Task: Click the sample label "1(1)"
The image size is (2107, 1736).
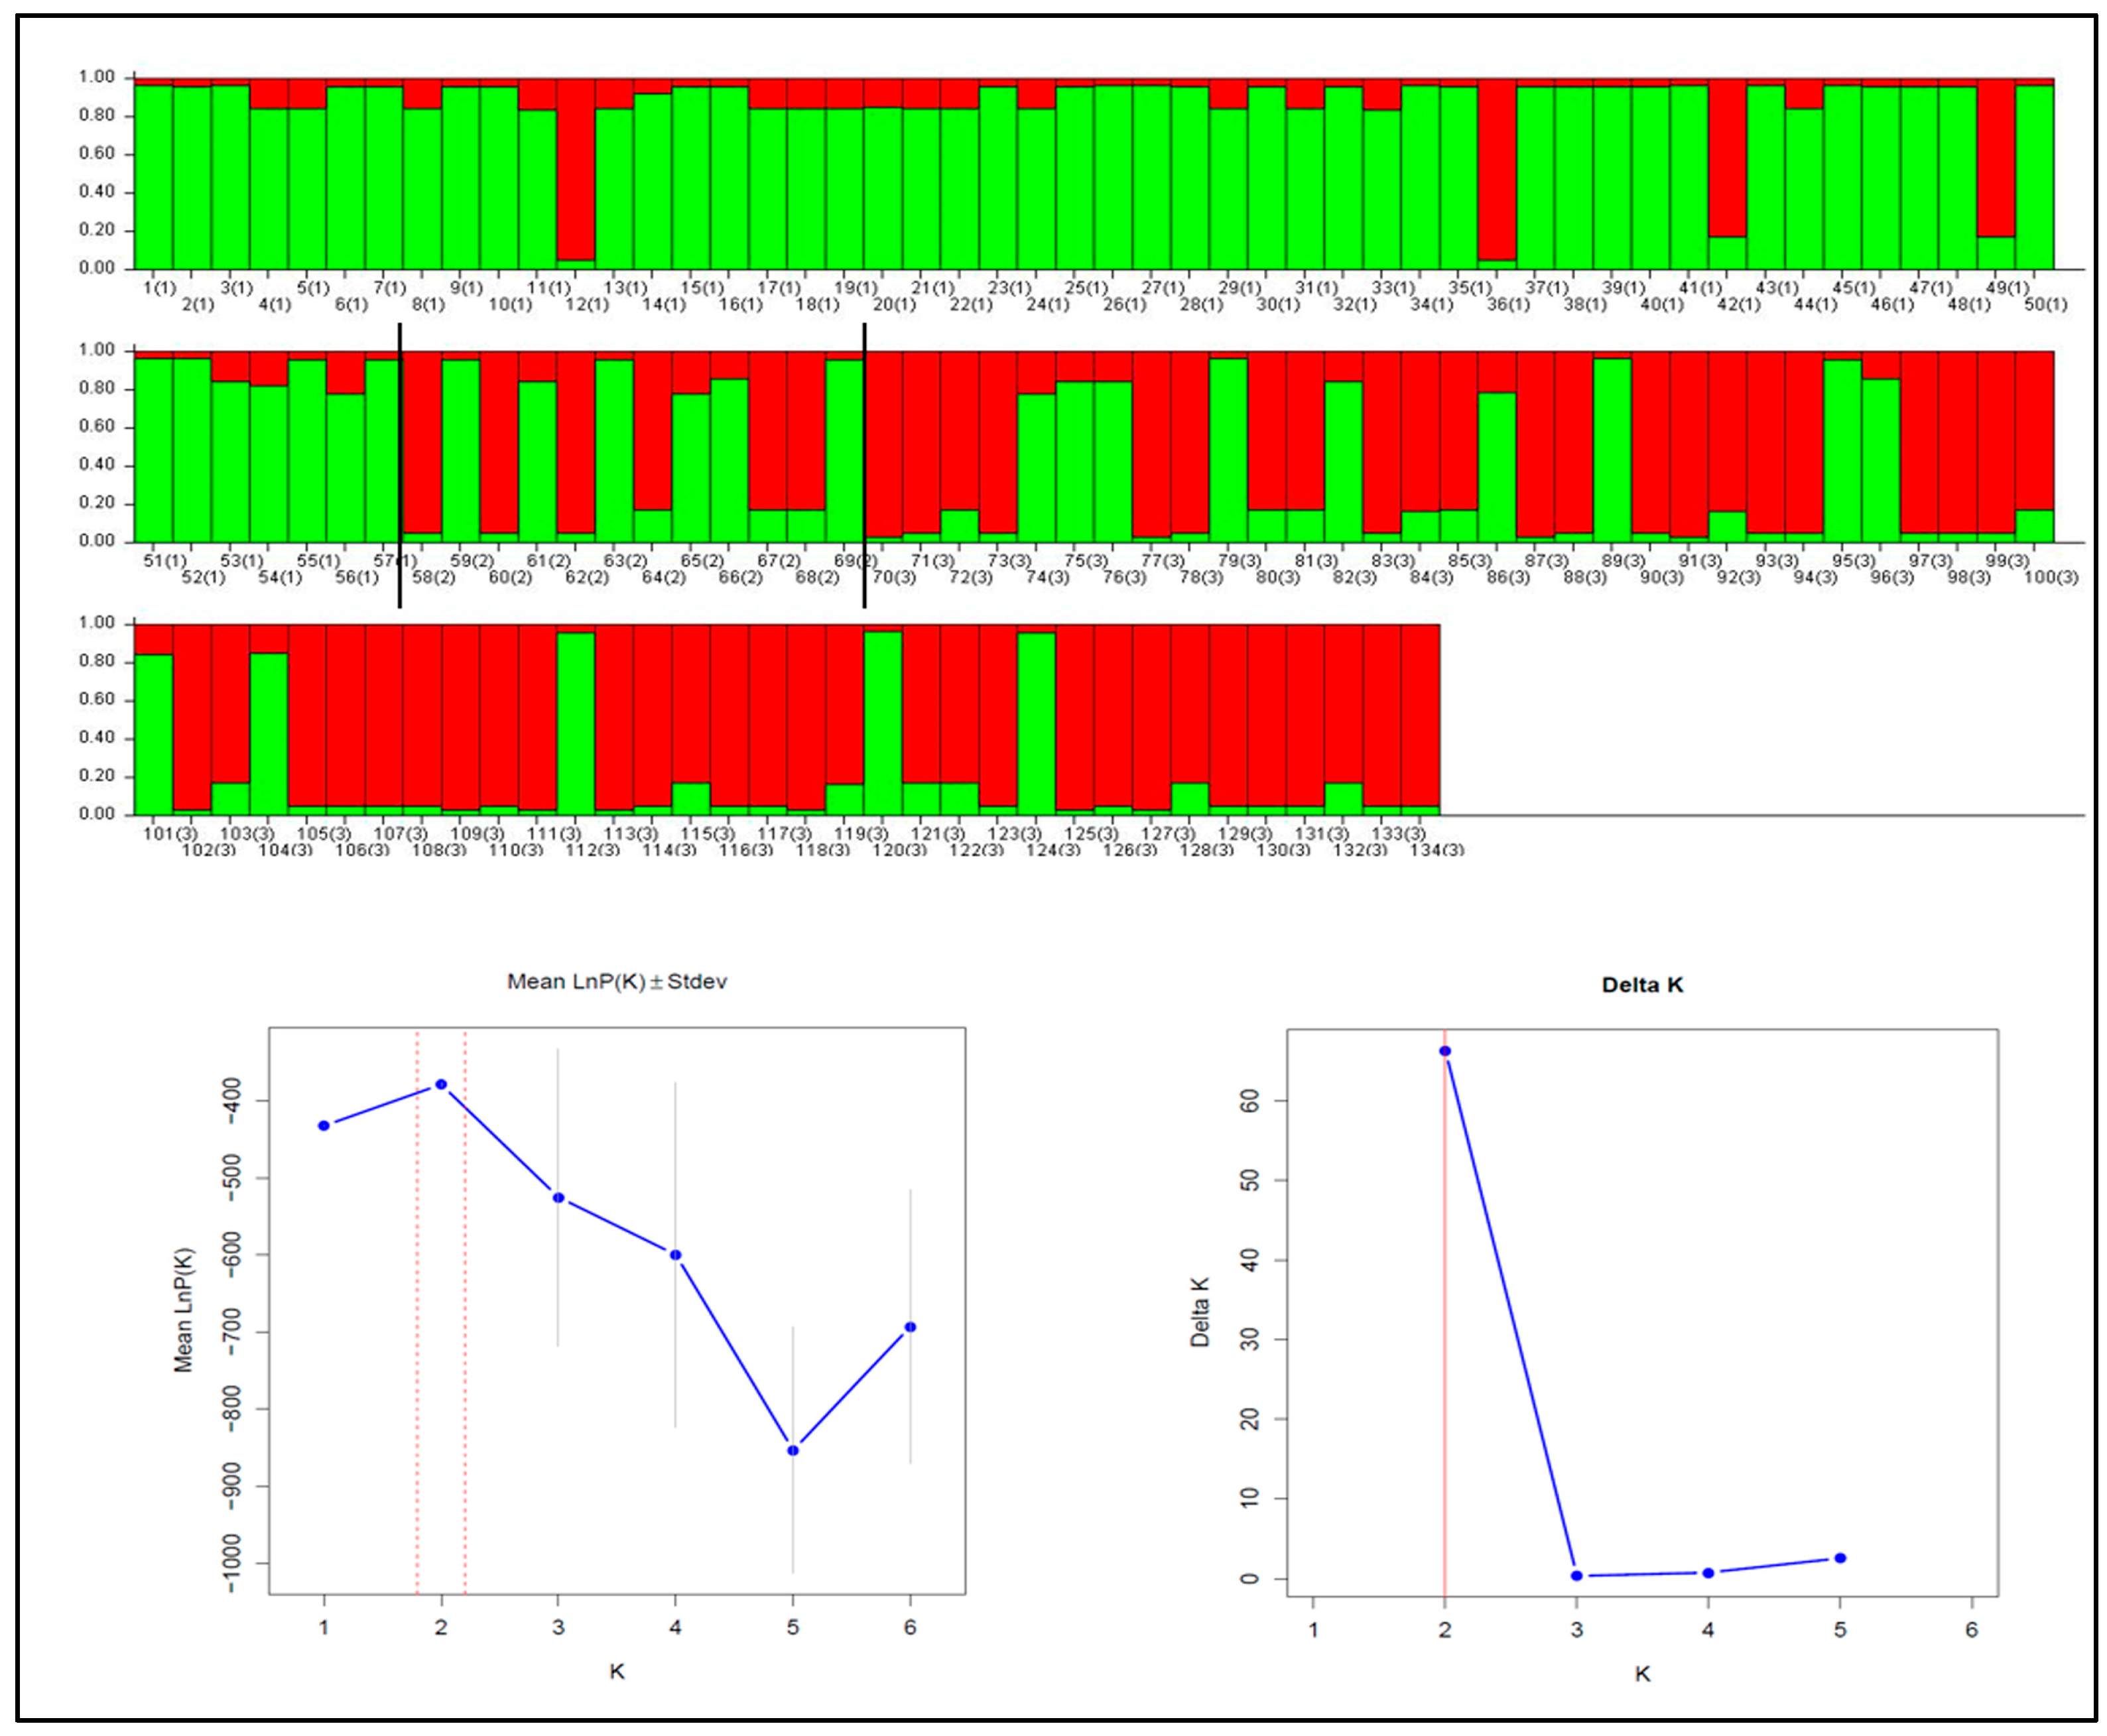Action: click(x=160, y=288)
